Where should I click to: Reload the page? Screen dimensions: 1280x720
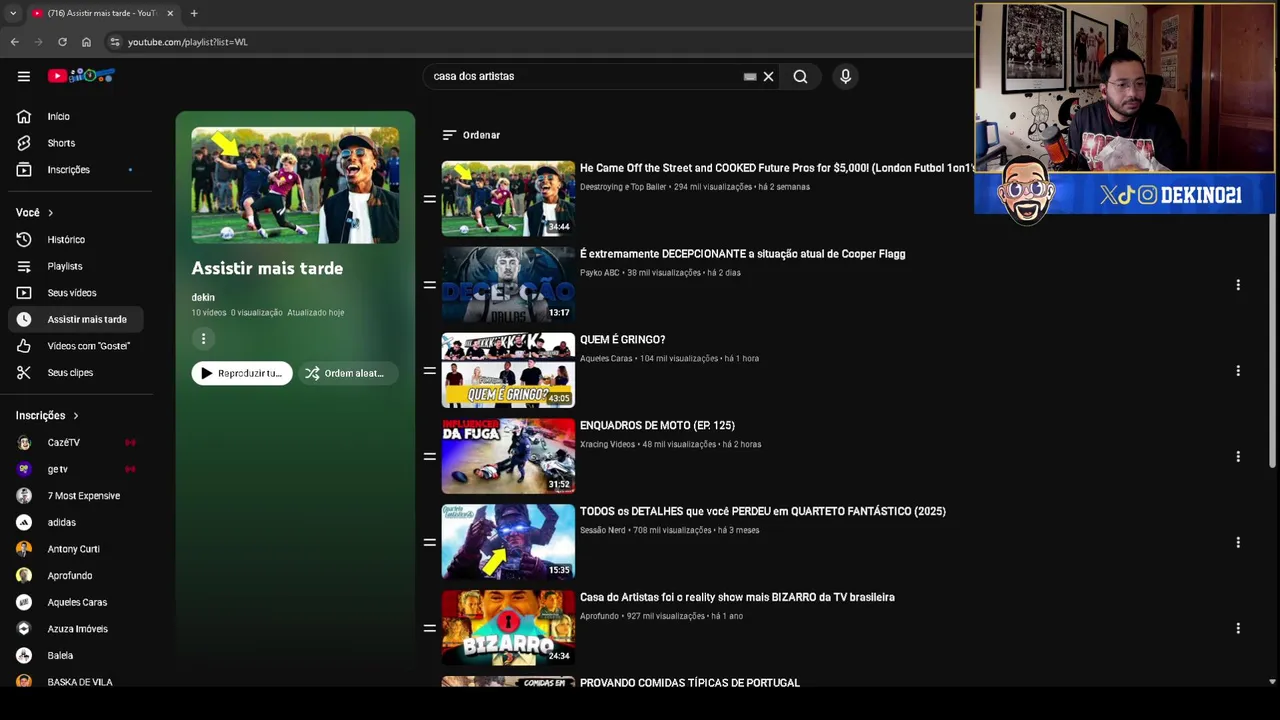[x=62, y=42]
